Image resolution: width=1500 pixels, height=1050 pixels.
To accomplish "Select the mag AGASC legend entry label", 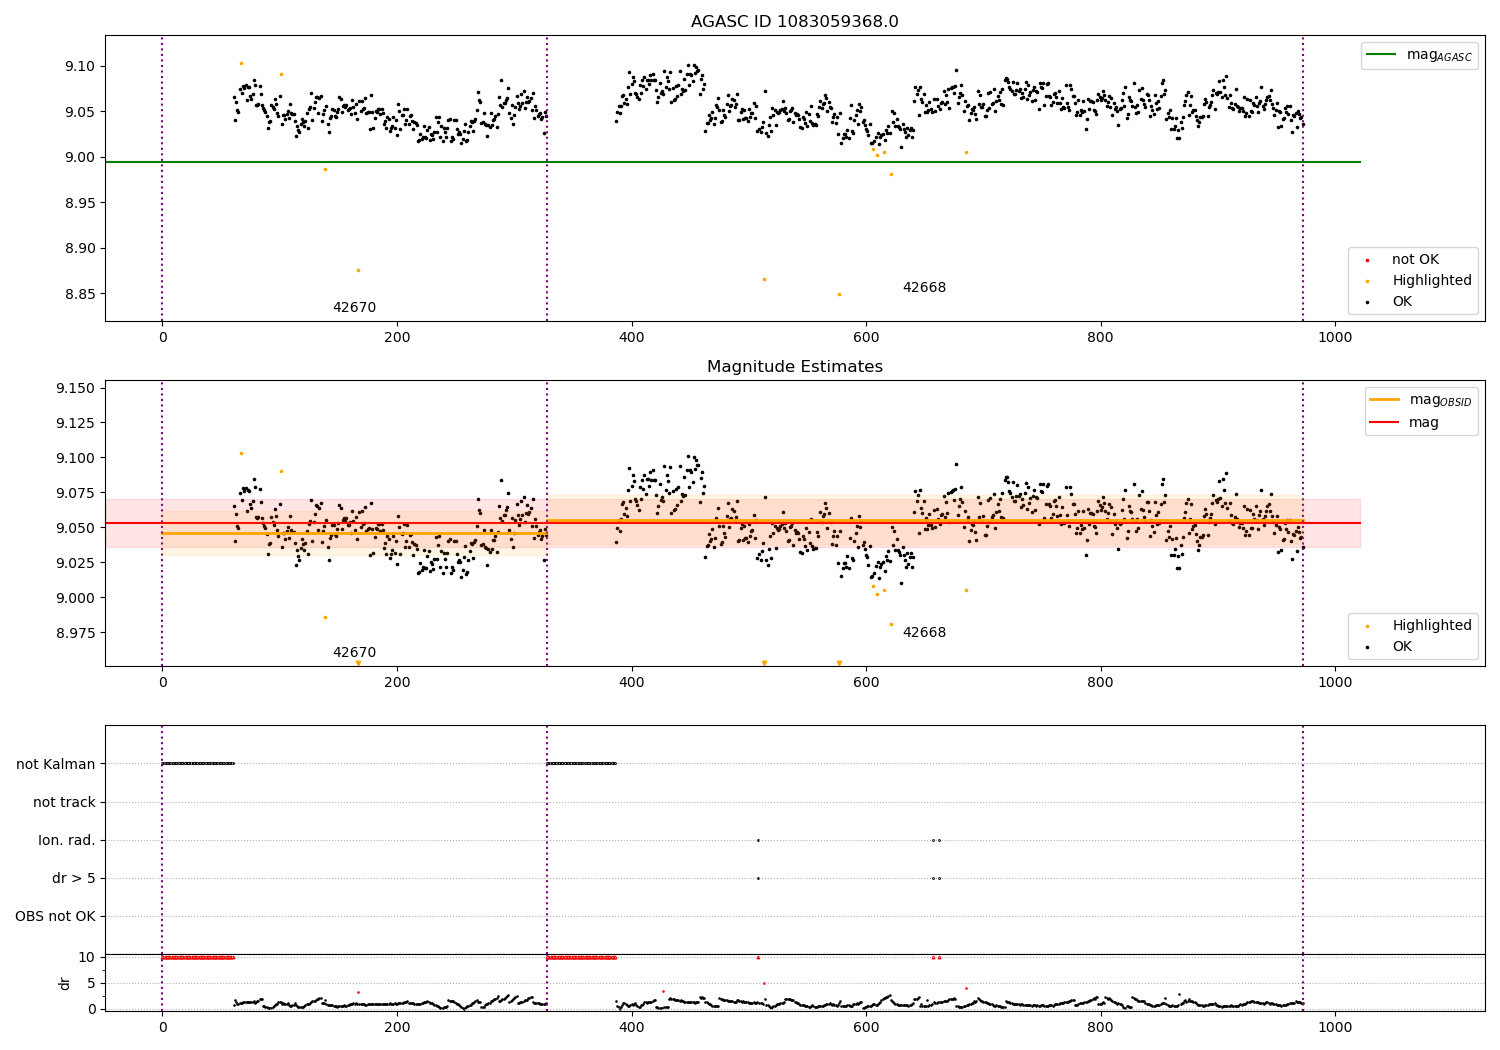I will click(1439, 55).
